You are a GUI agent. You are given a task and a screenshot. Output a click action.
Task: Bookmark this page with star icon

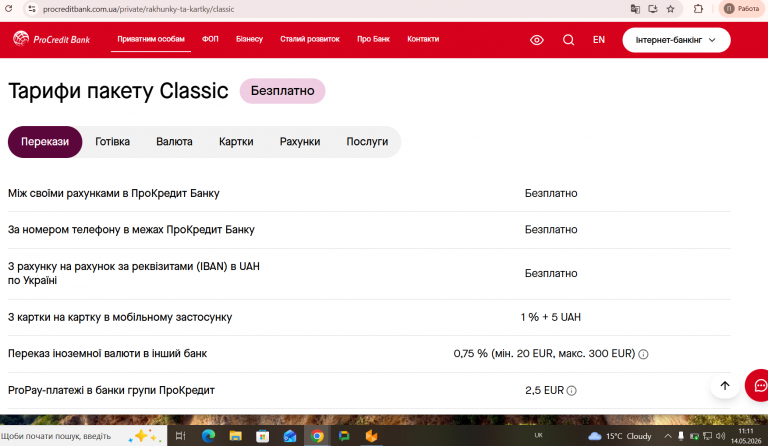pos(671,9)
